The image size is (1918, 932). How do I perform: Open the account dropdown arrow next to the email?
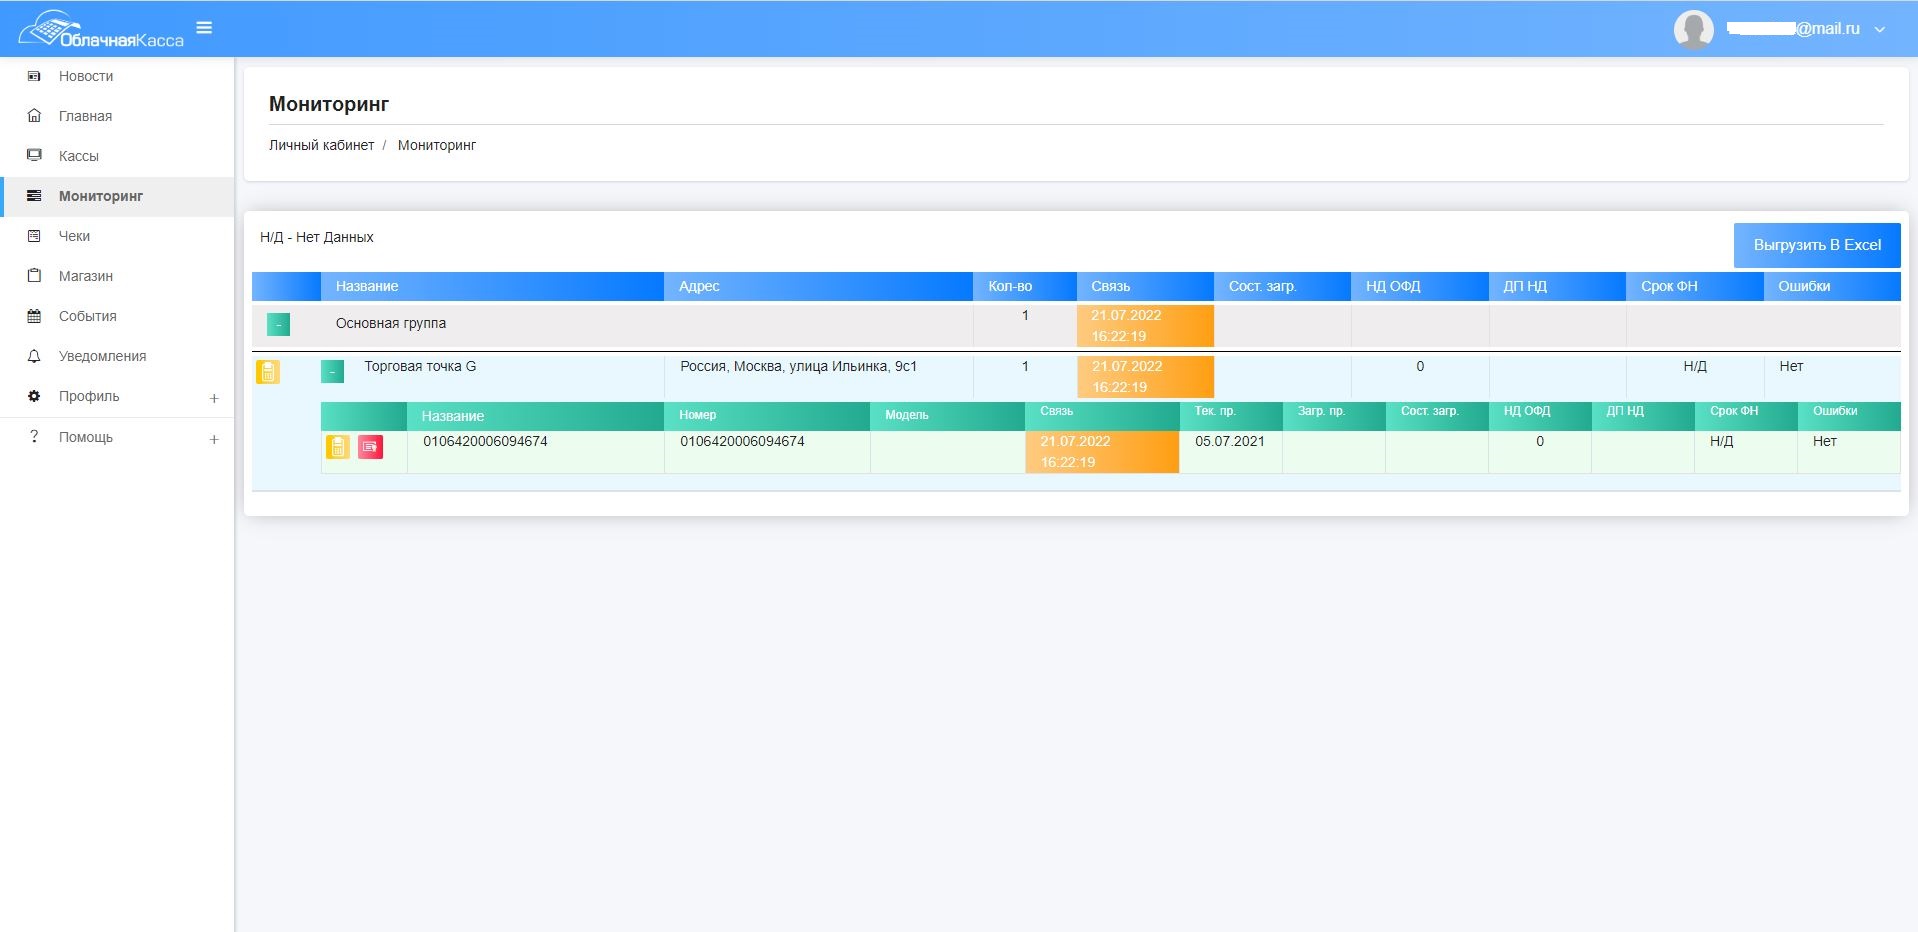click(x=1879, y=30)
